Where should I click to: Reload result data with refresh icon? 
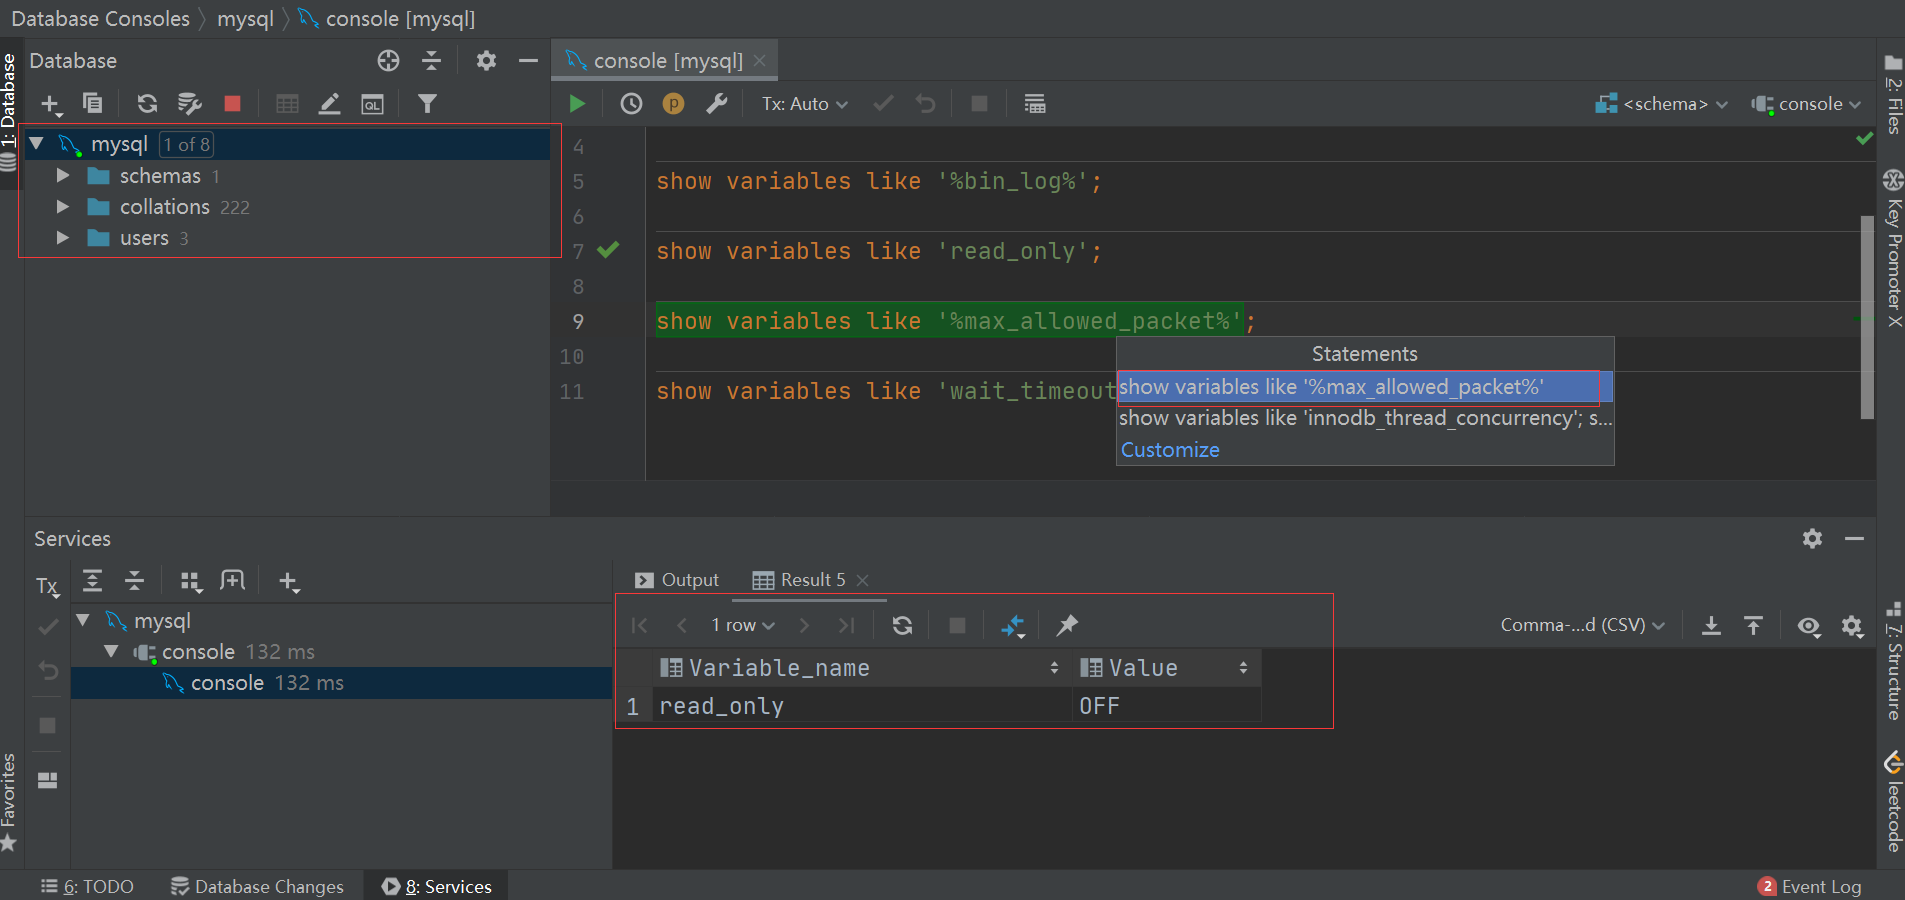click(902, 625)
